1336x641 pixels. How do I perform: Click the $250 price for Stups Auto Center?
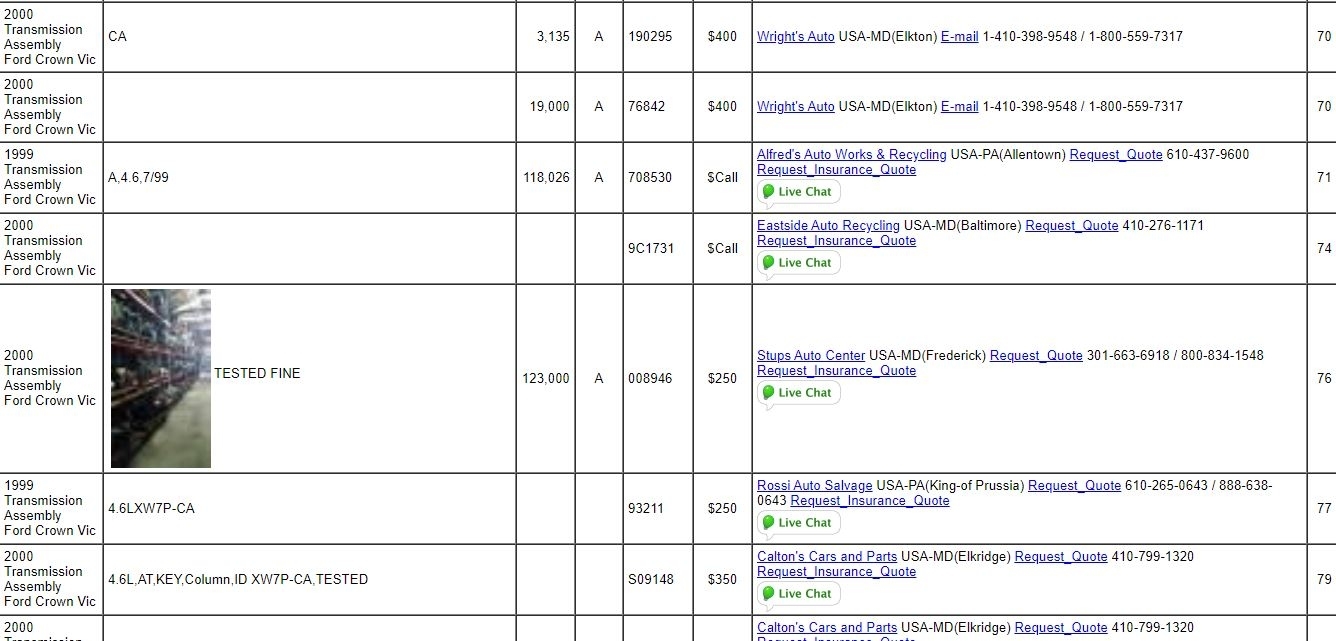point(722,378)
